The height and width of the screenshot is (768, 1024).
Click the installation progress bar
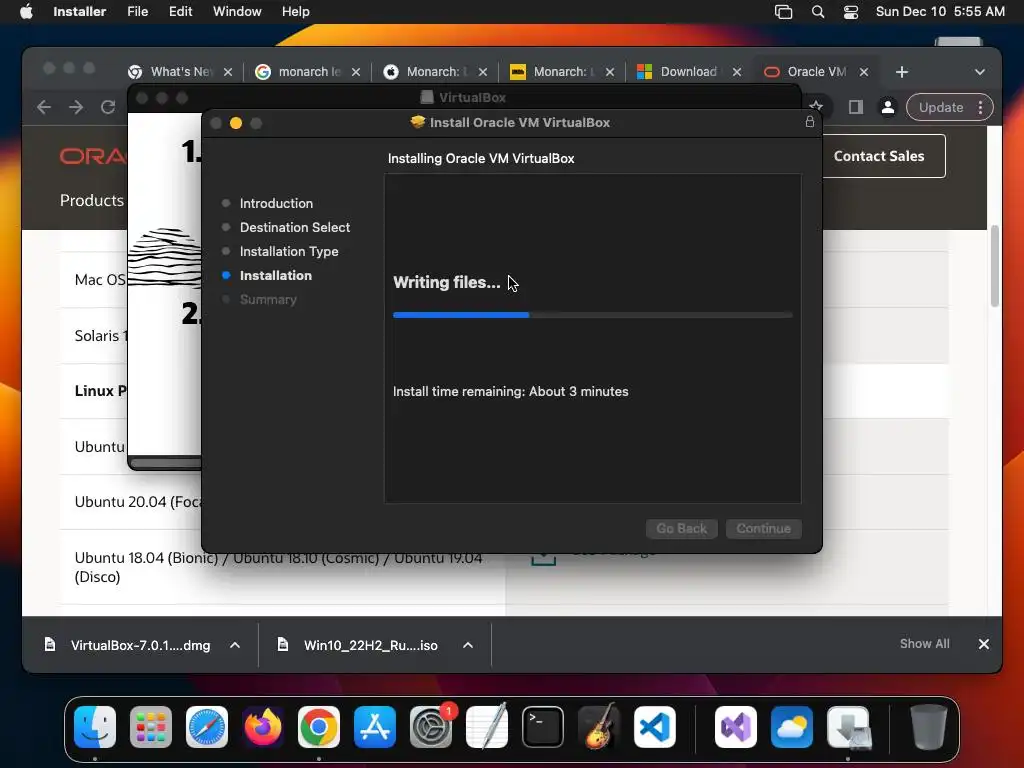tap(592, 315)
